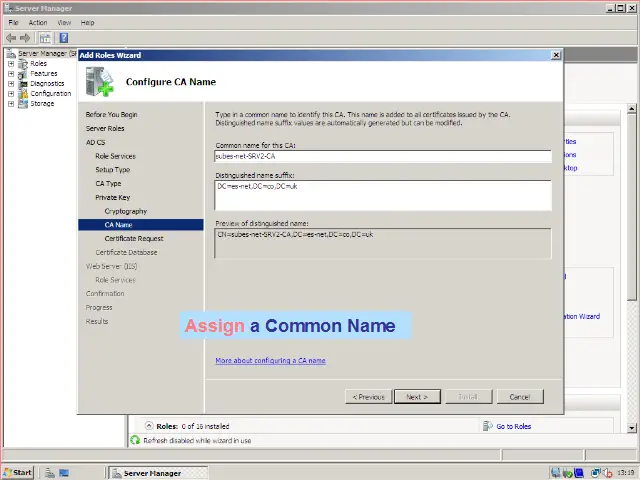Click the Forward arrow toolbar icon

click(x=25, y=38)
